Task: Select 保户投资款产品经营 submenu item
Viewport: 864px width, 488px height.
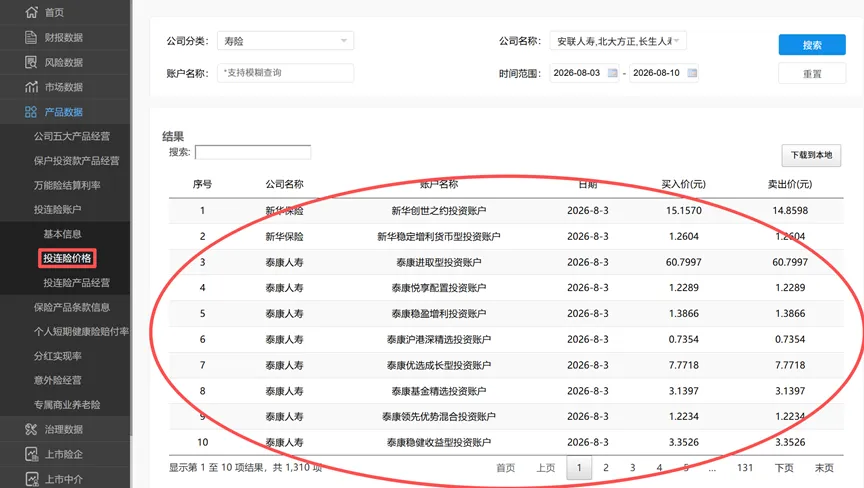Action: [77, 160]
